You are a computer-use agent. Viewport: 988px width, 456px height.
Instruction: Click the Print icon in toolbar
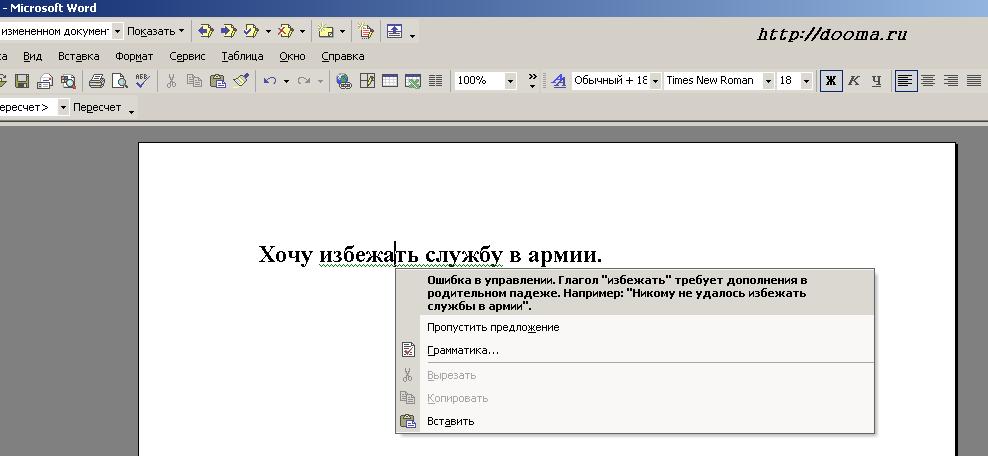97,81
